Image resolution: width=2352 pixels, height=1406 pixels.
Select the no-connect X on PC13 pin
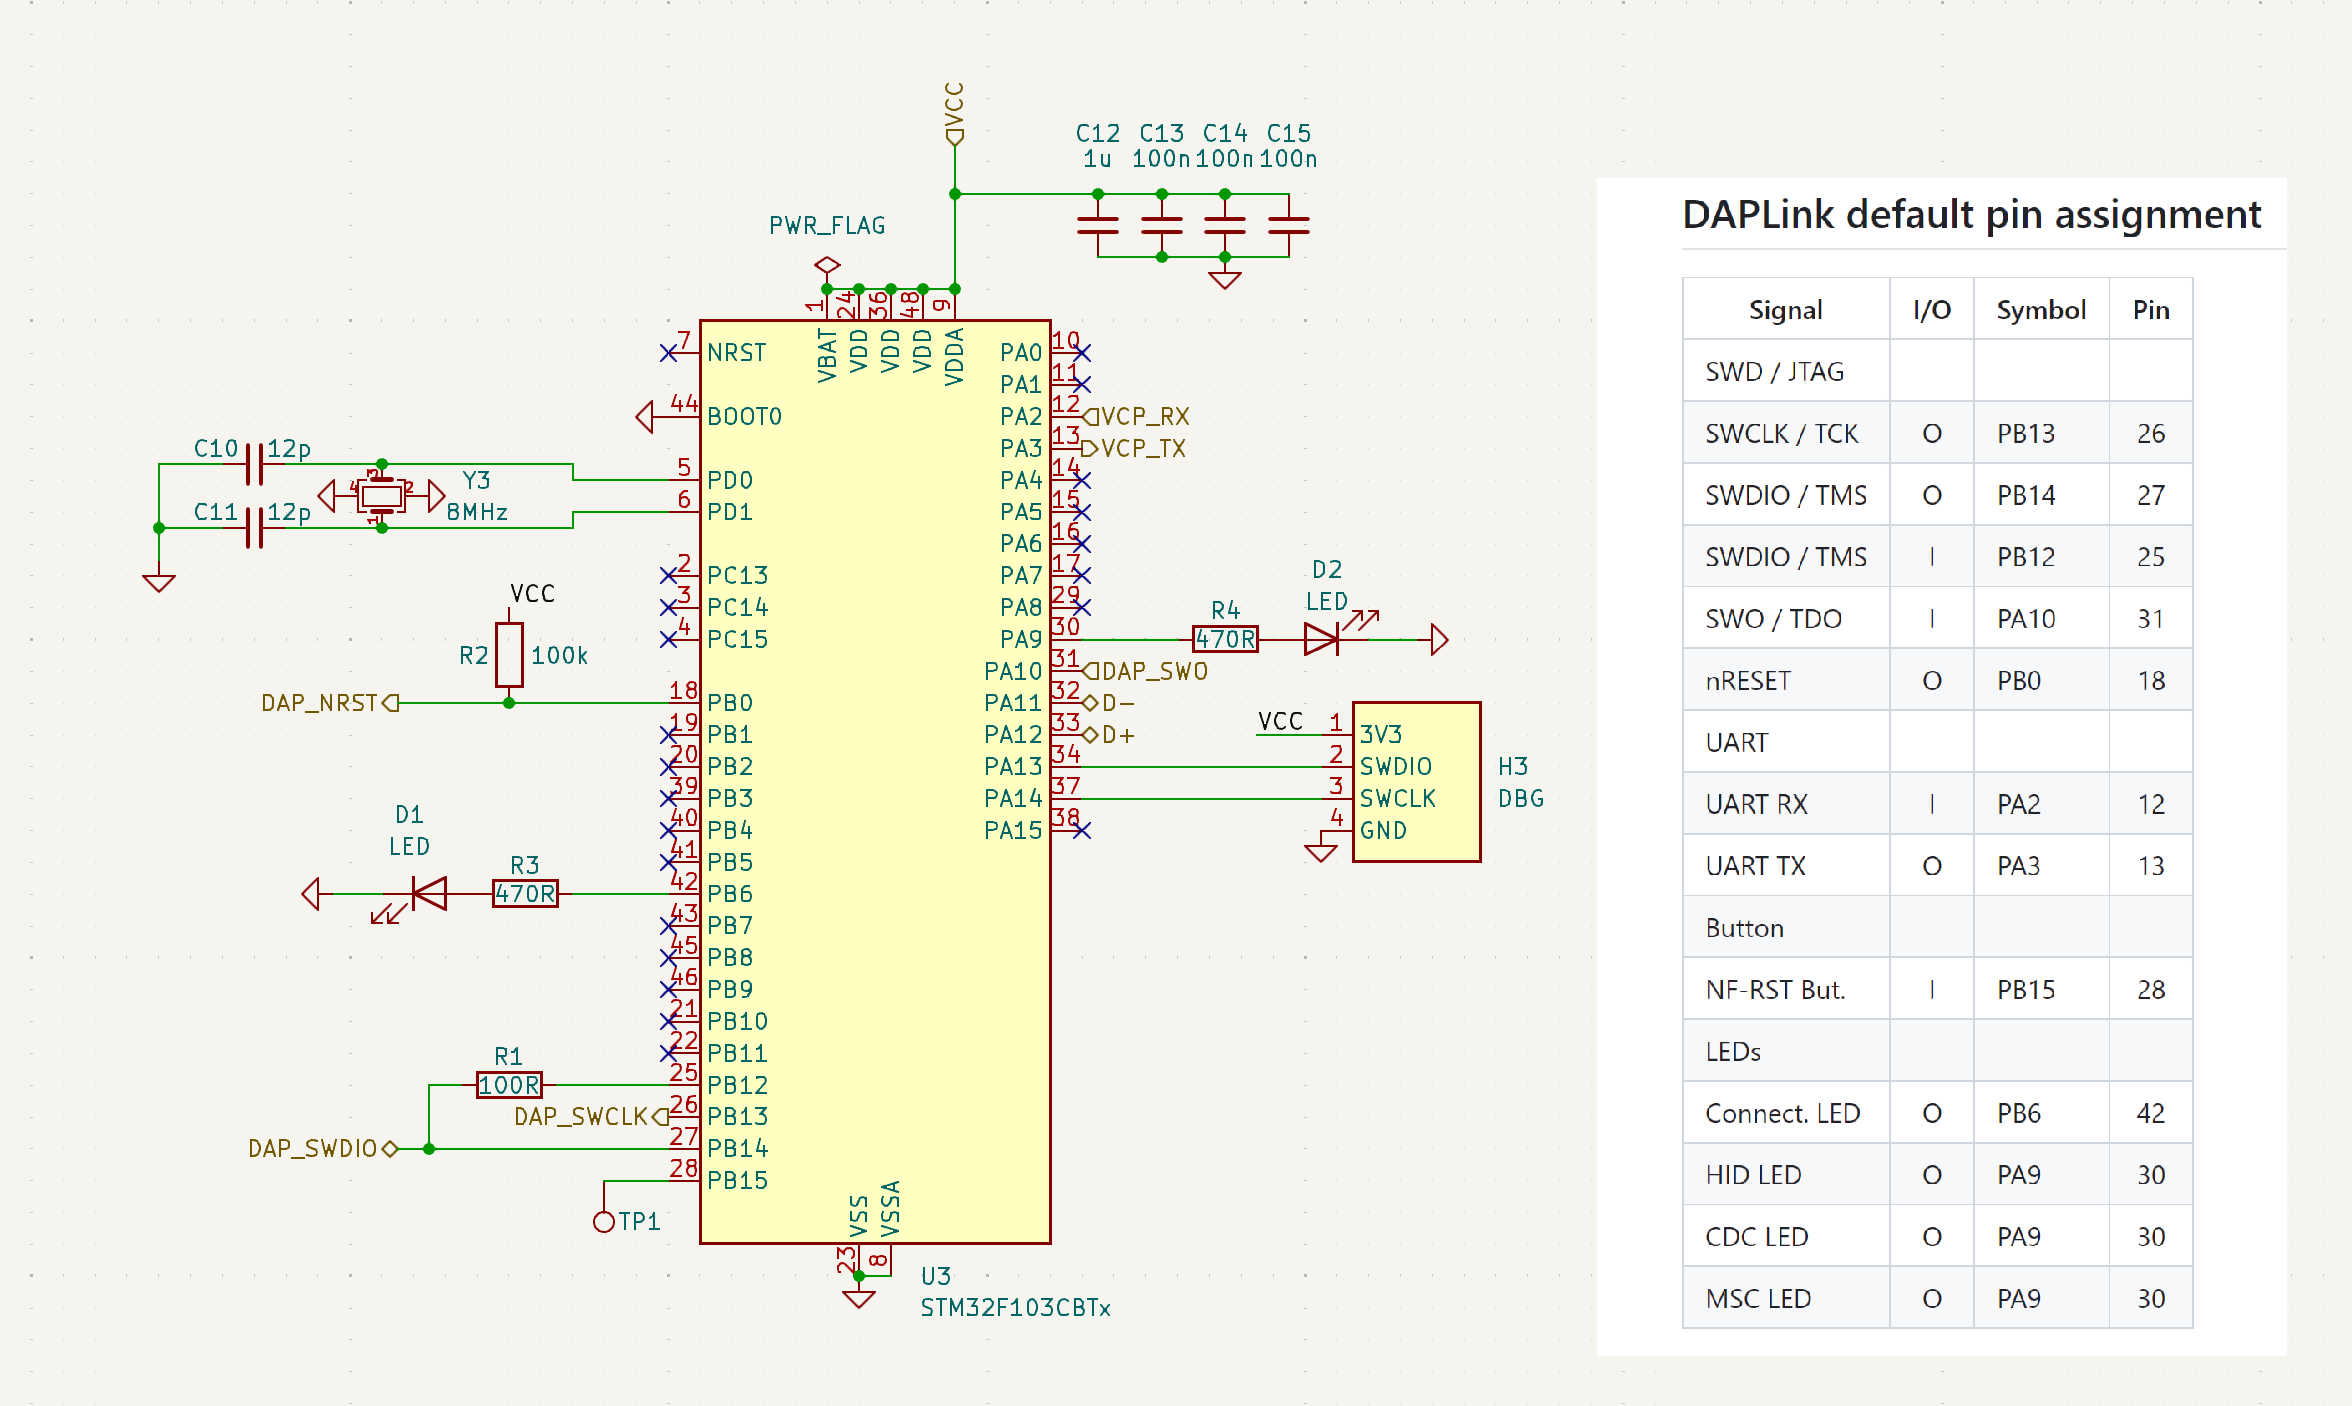[668, 575]
